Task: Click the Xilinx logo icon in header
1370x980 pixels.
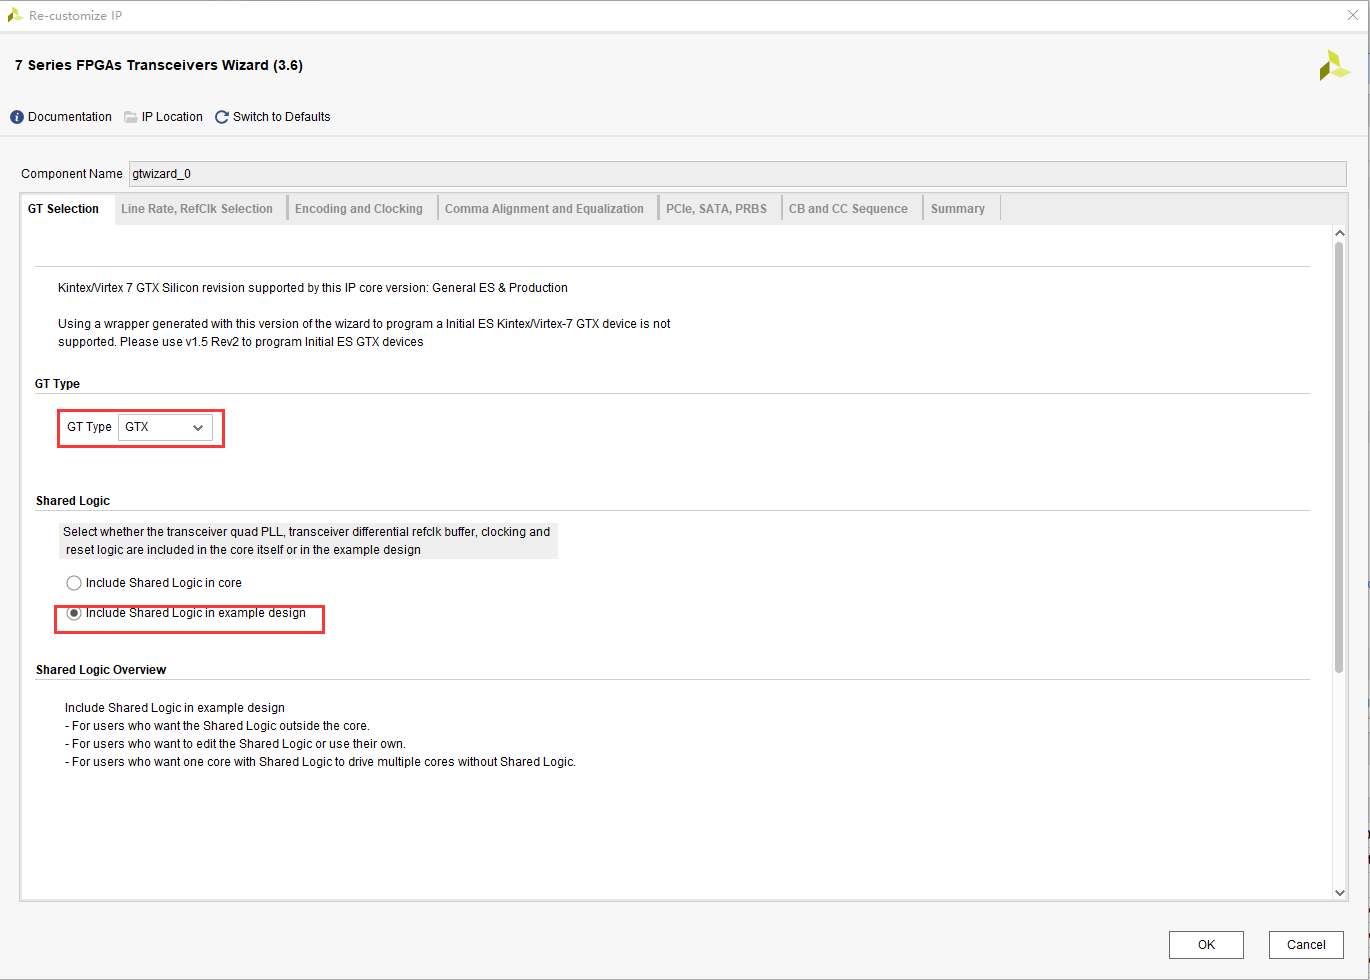Action: [x=1334, y=65]
